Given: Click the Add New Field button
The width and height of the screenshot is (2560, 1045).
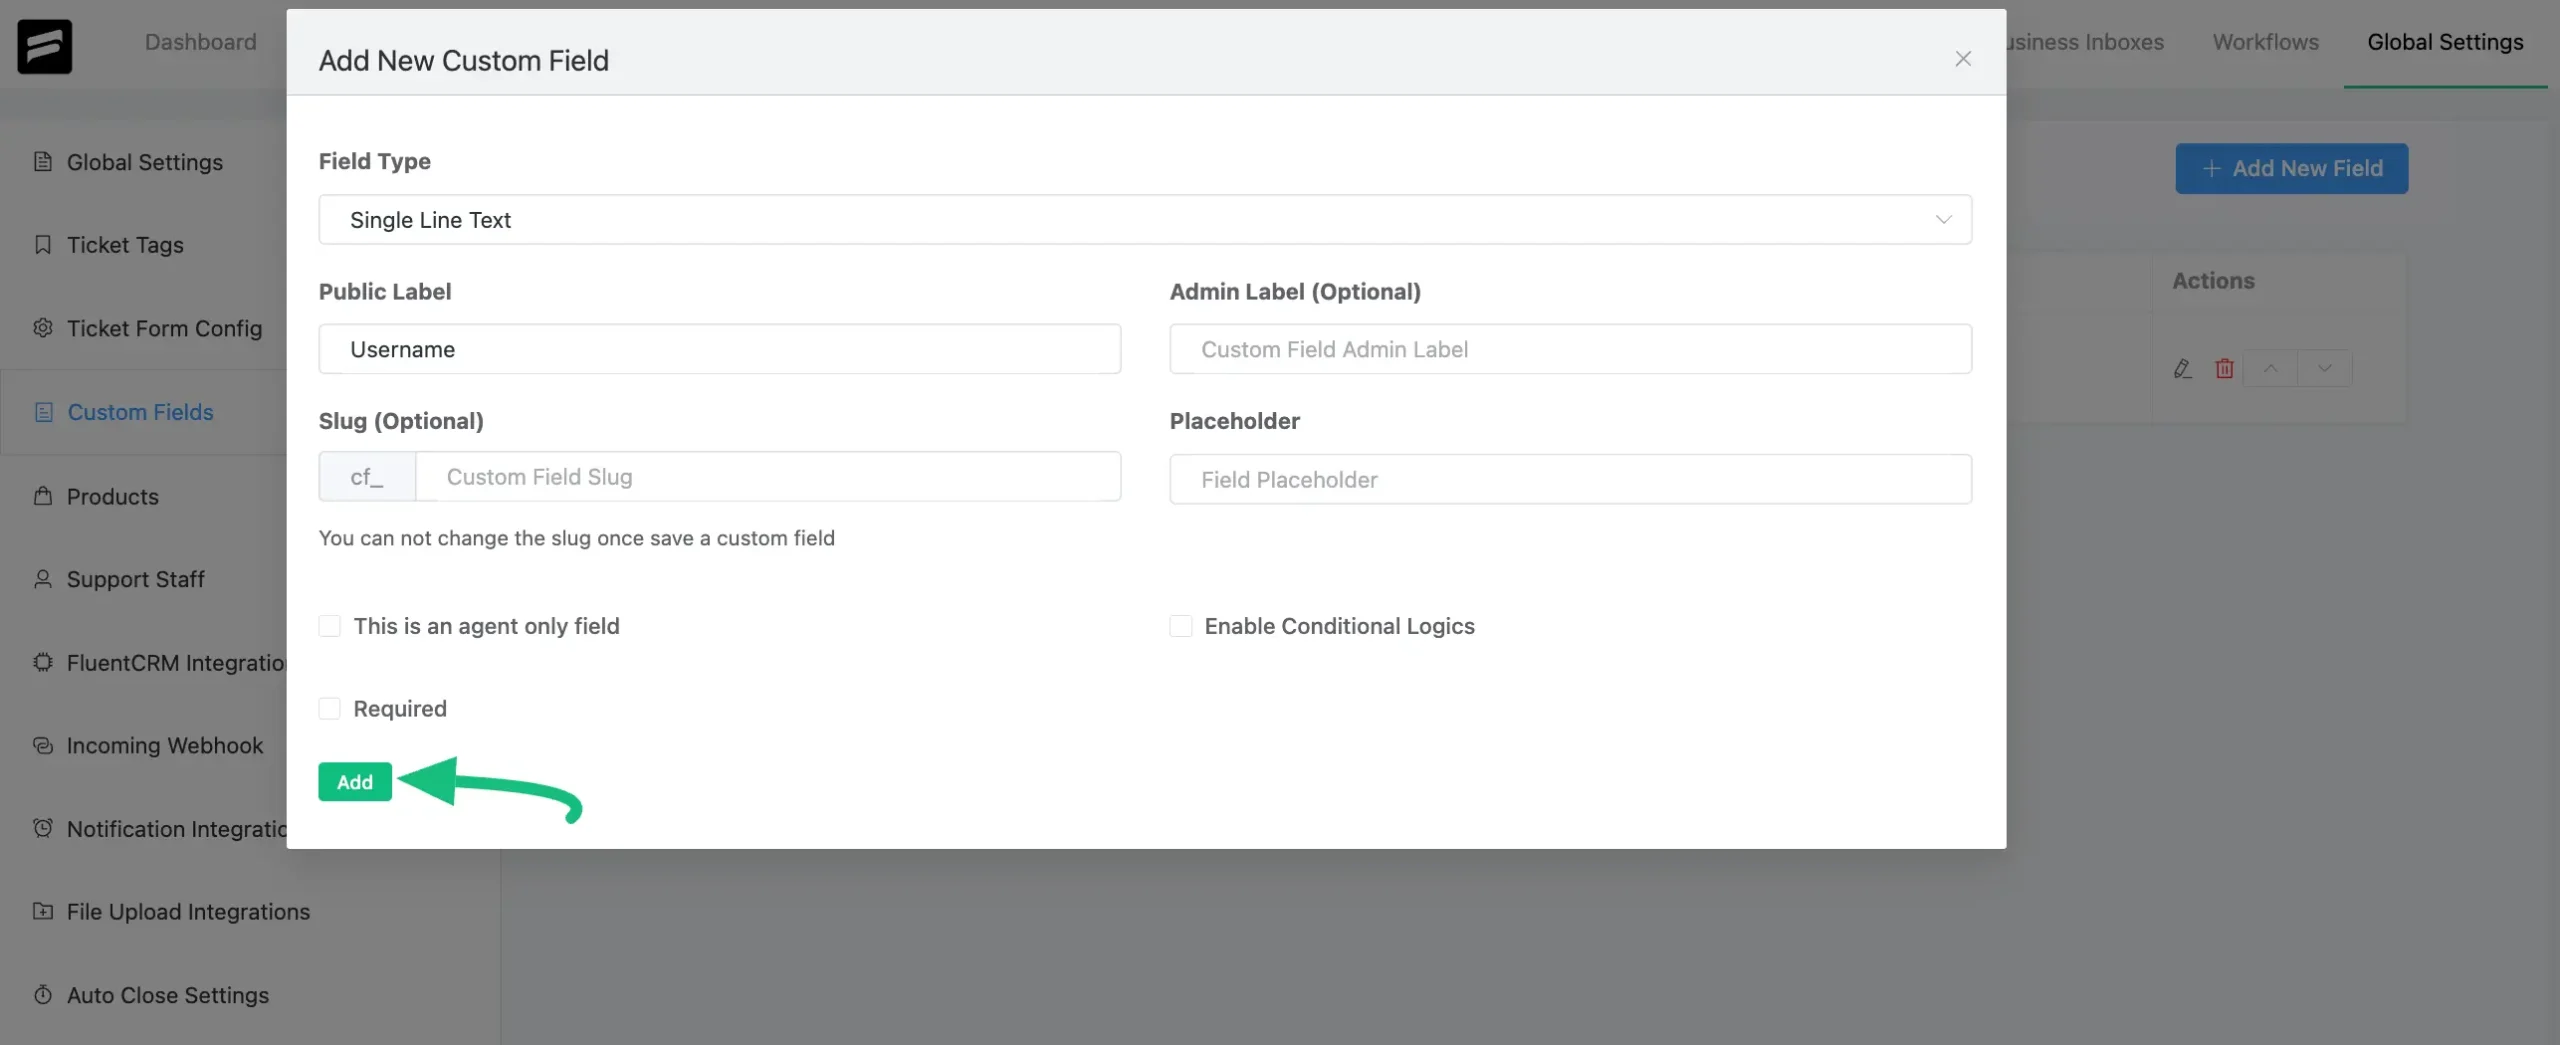Looking at the screenshot, I should (x=2291, y=168).
